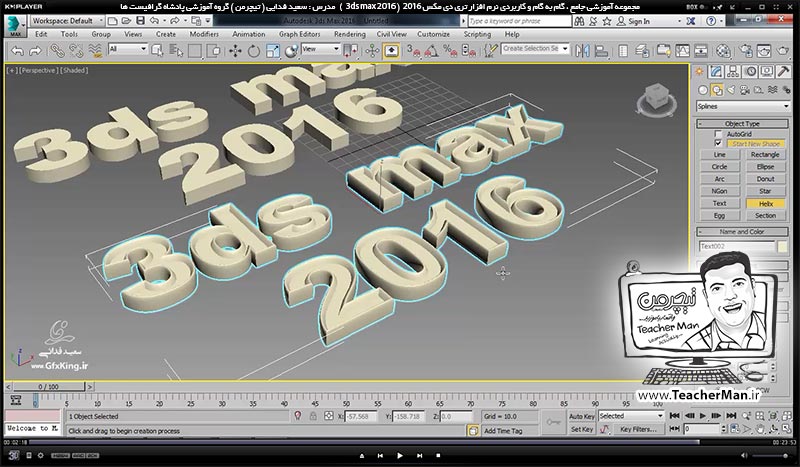Open the key filter Selected dropdown
The width and height of the screenshot is (800, 467).
tap(631, 416)
